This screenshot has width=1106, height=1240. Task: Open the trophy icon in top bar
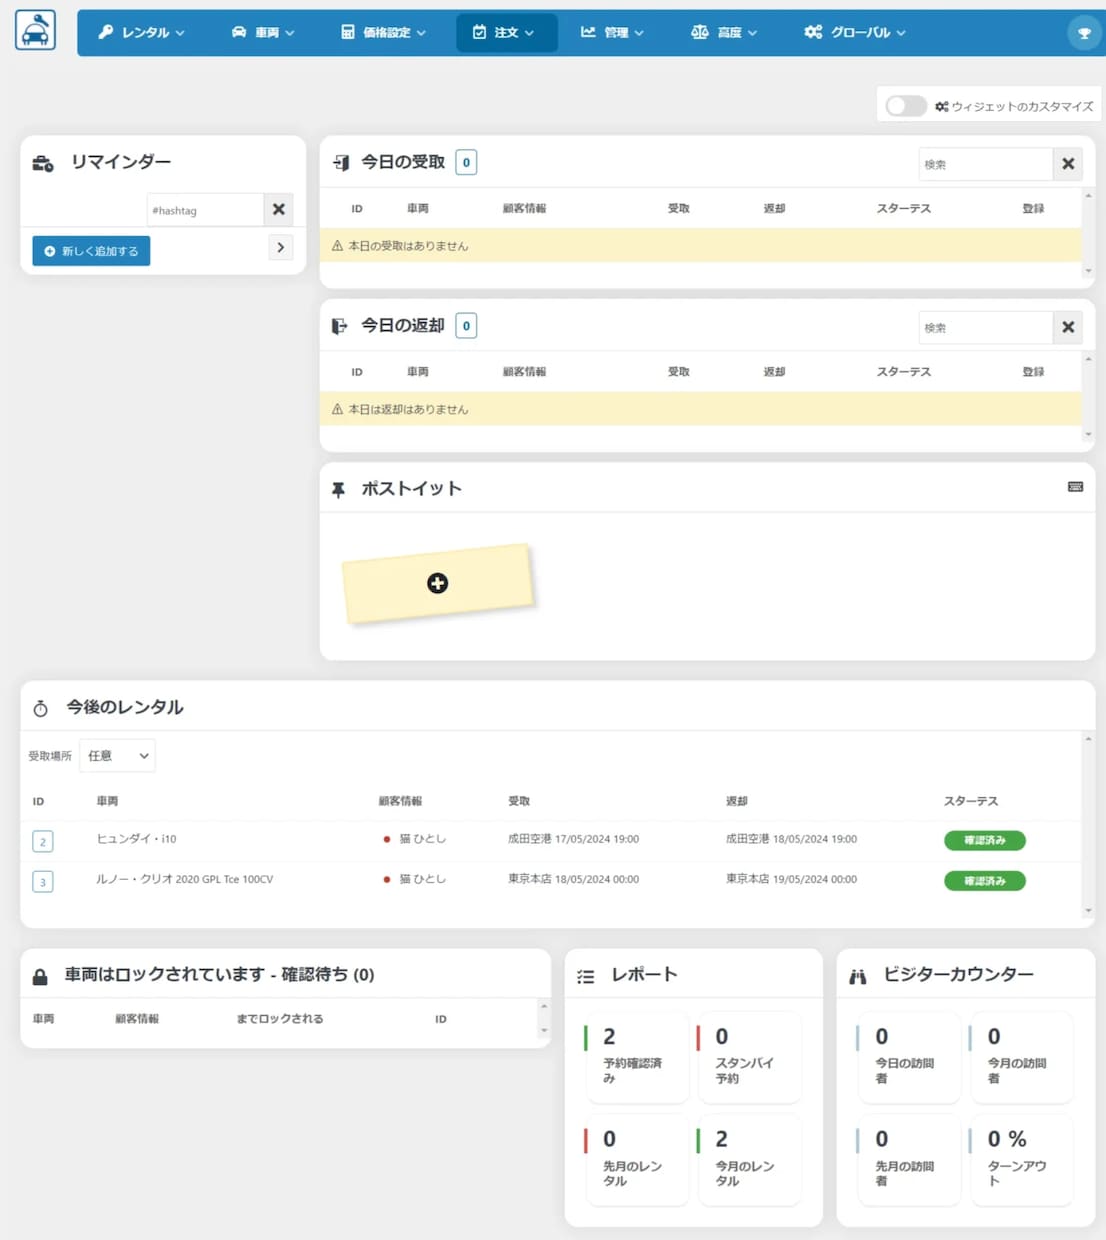[1084, 33]
